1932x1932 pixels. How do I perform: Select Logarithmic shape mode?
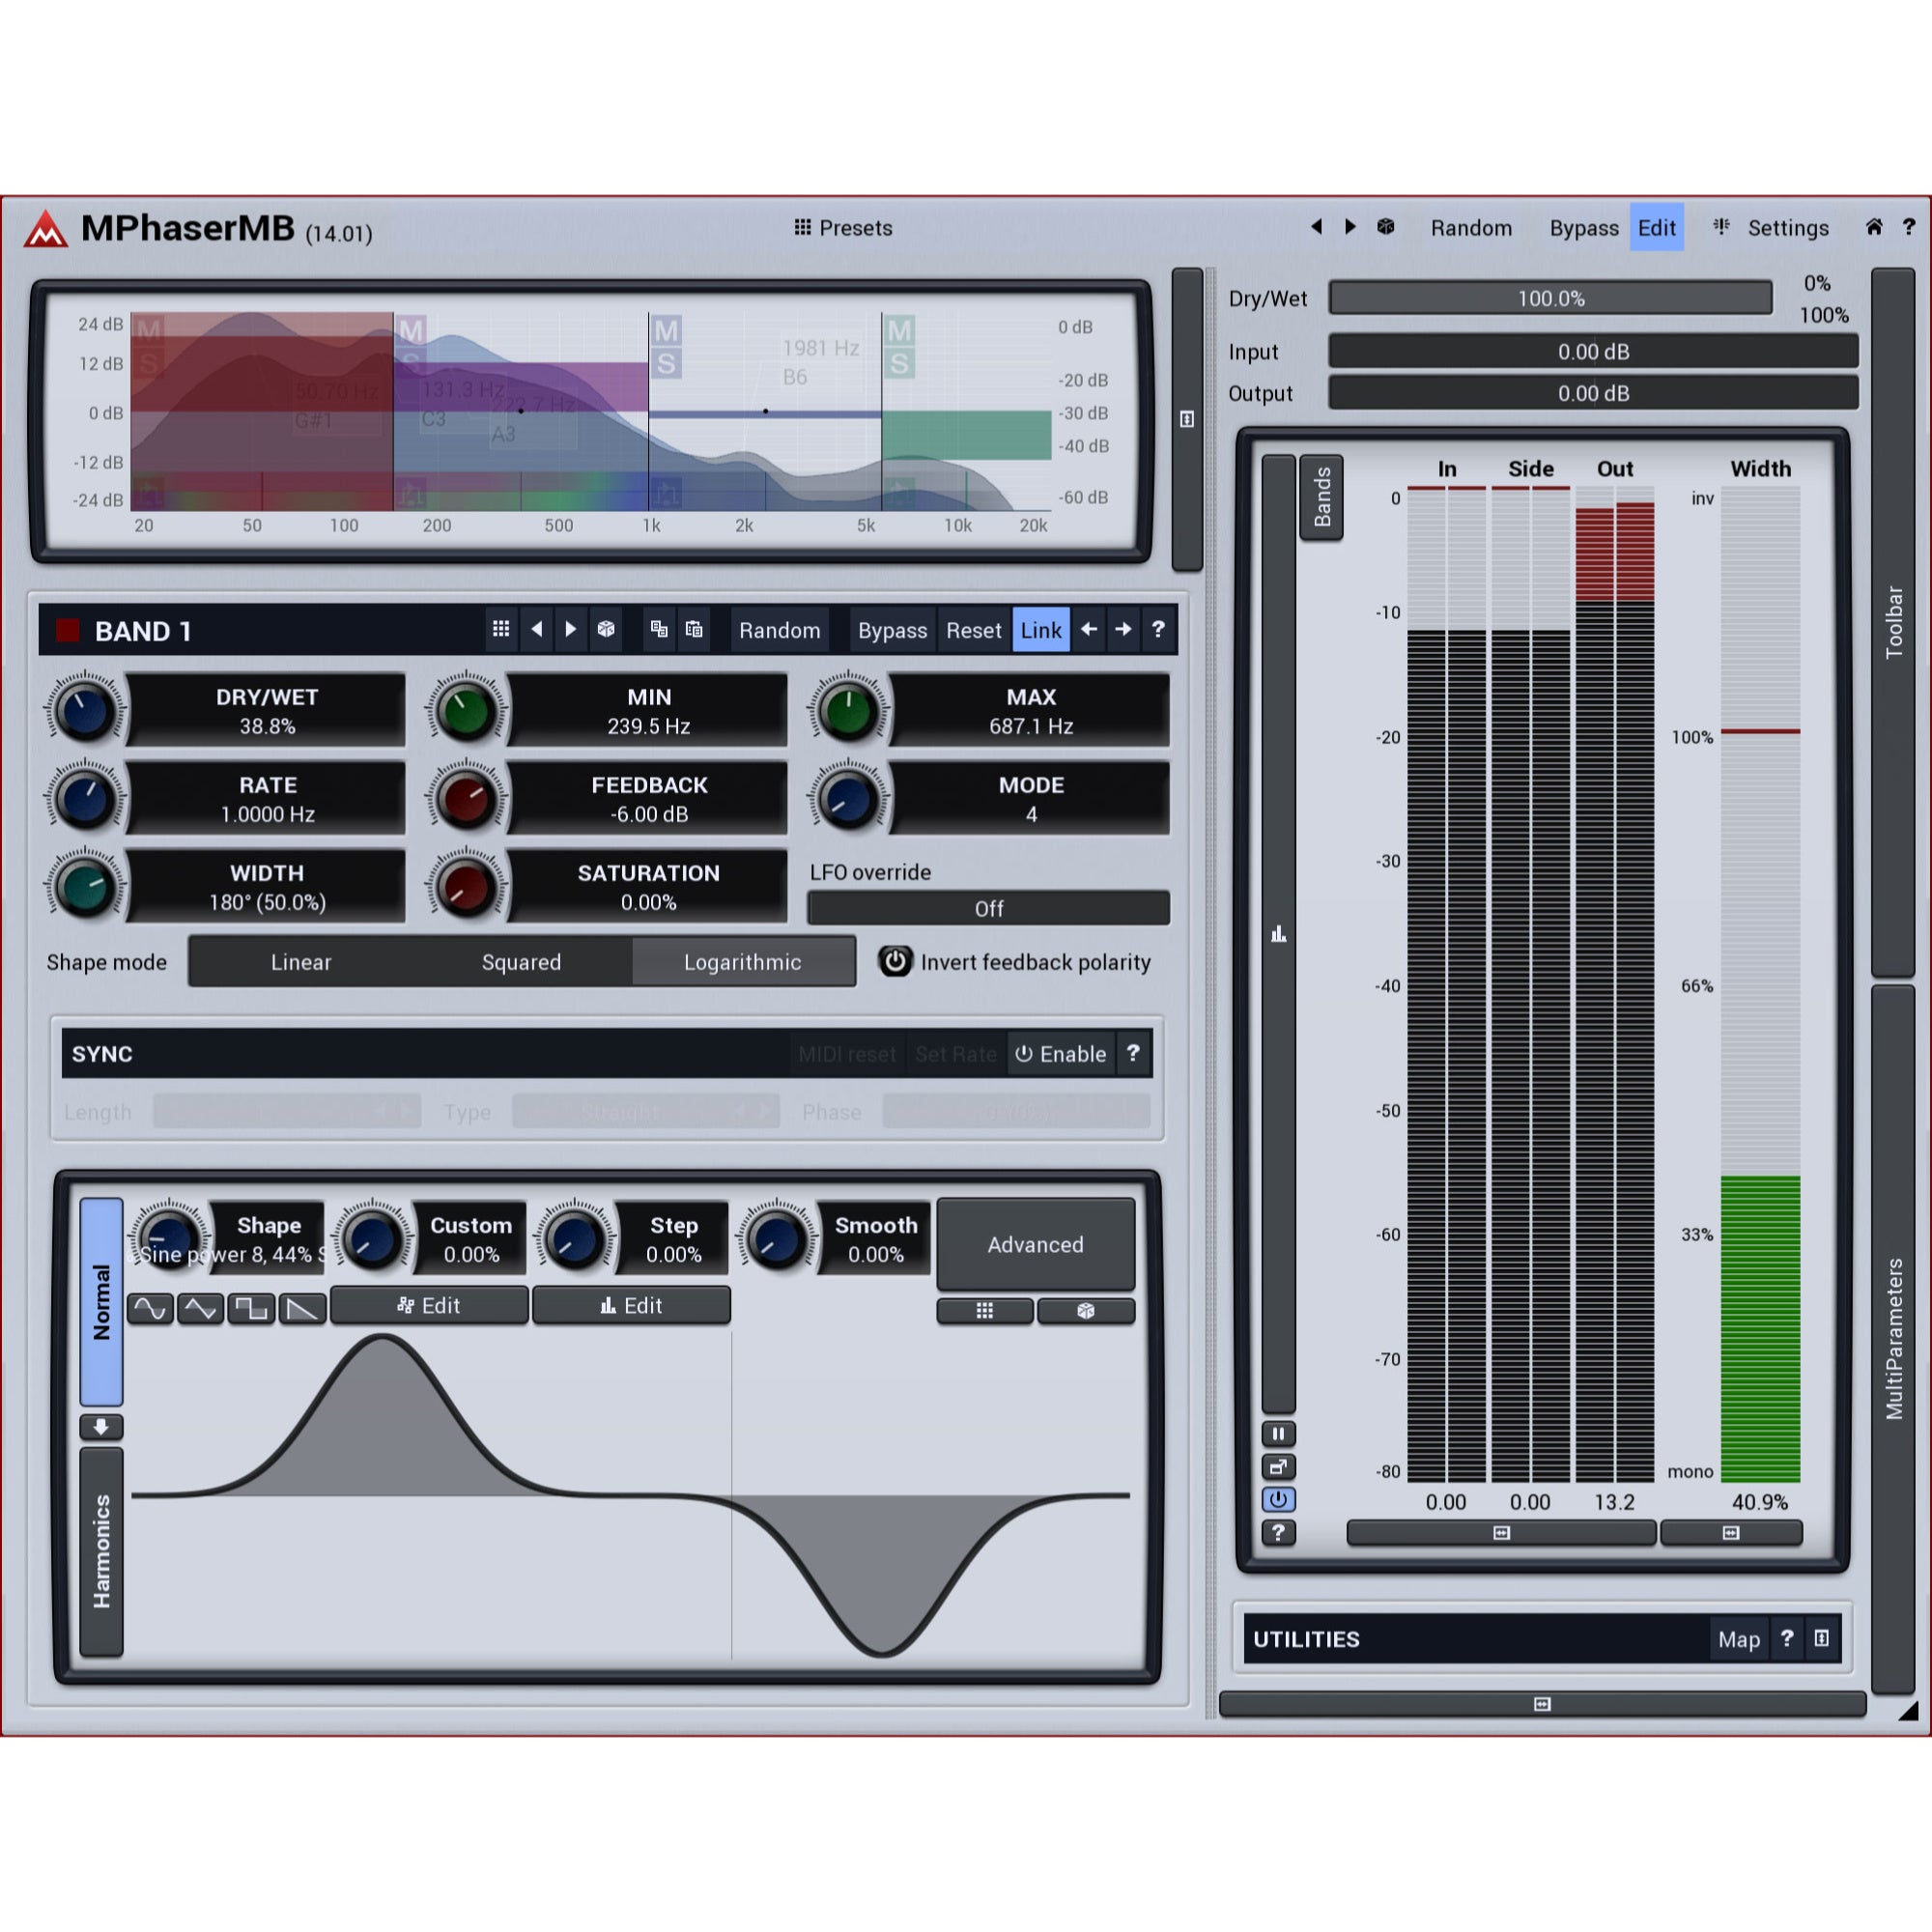[x=742, y=962]
